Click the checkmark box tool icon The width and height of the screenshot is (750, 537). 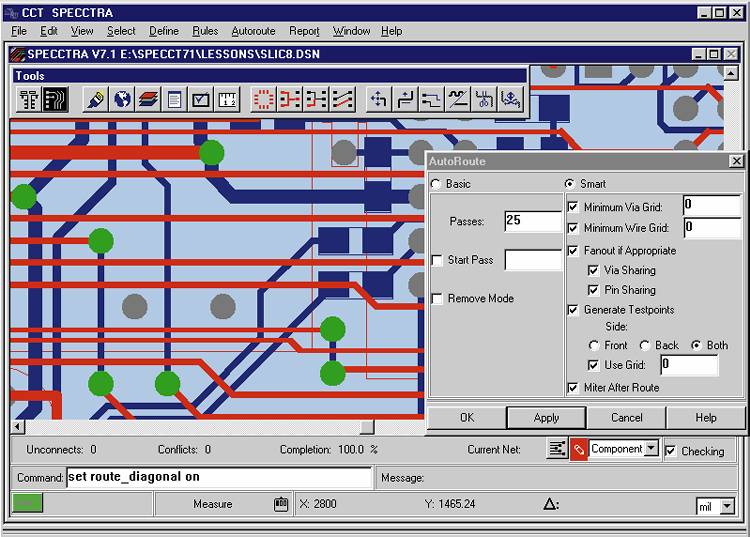tap(201, 99)
